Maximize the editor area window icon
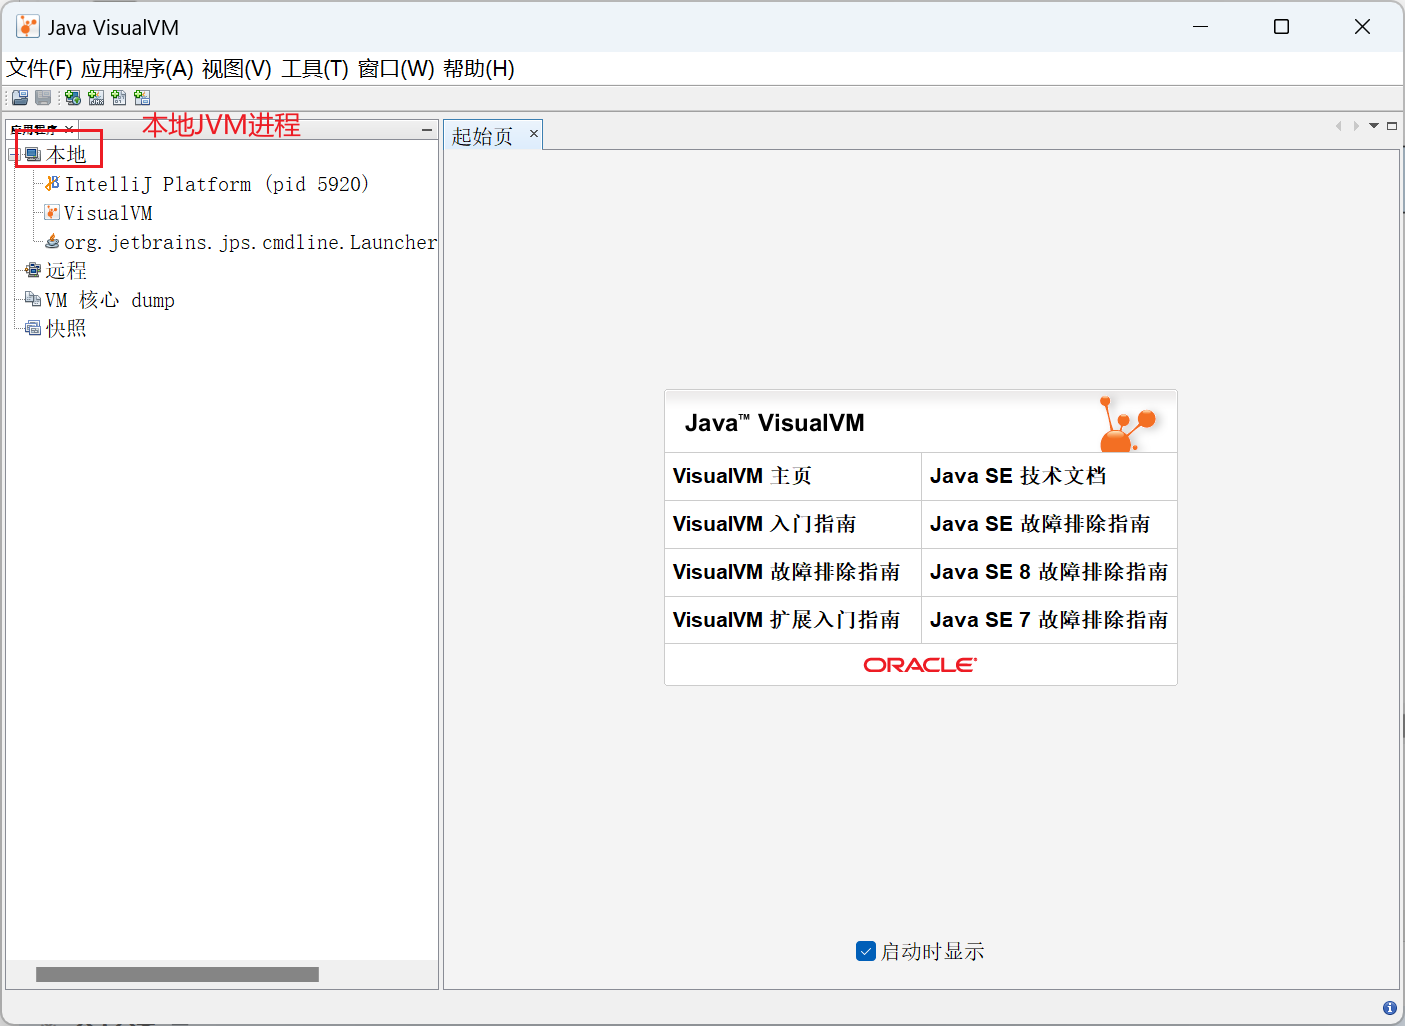The image size is (1405, 1026). click(1391, 126)
